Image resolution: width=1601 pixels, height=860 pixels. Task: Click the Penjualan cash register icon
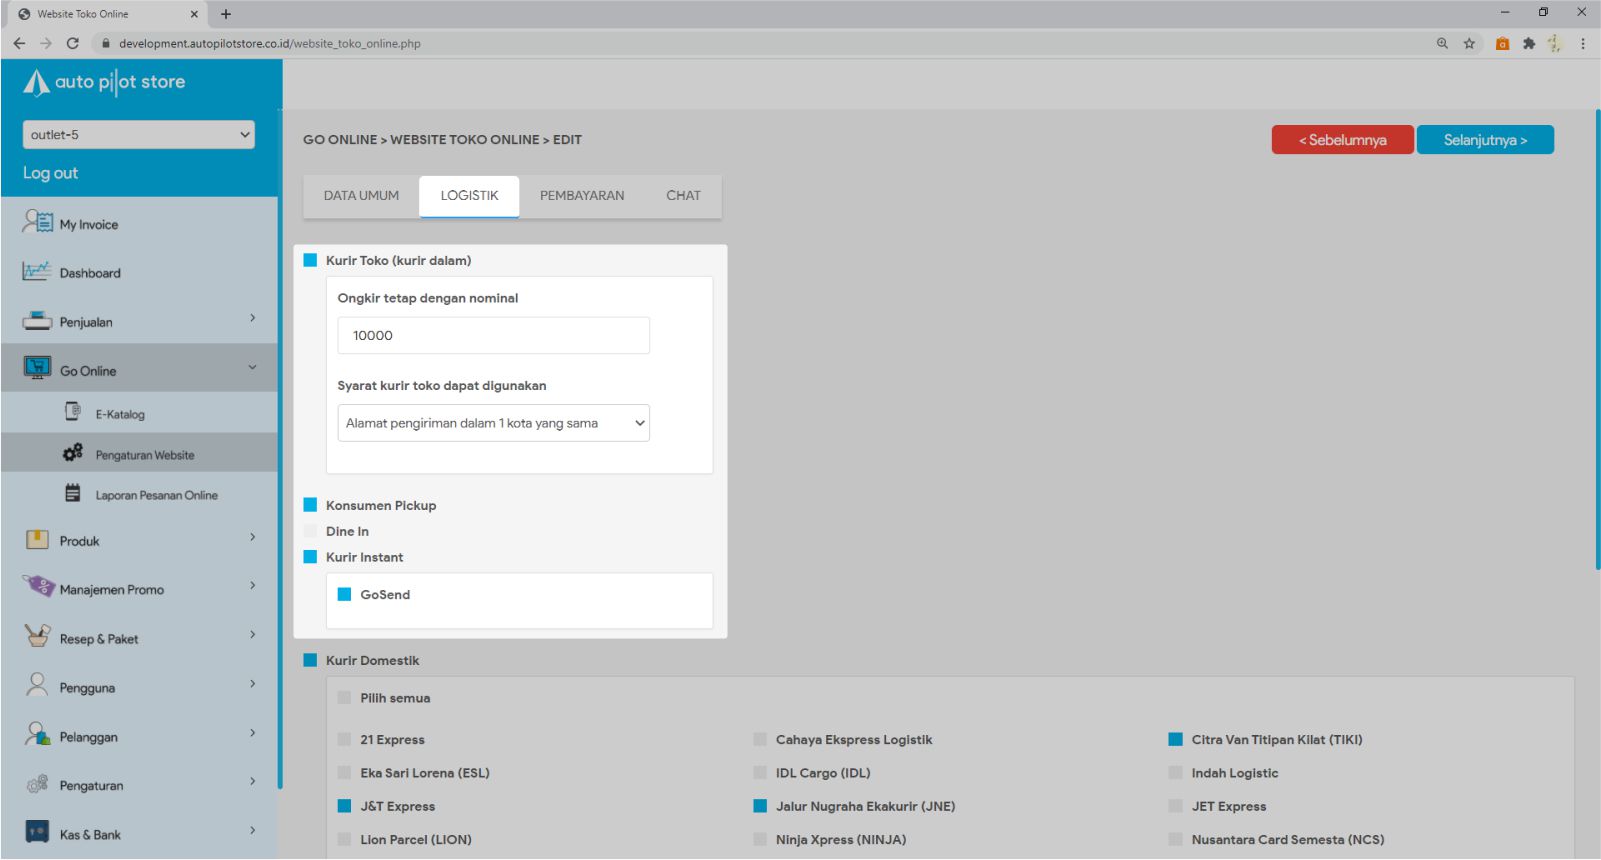click(x=37, y=321)
